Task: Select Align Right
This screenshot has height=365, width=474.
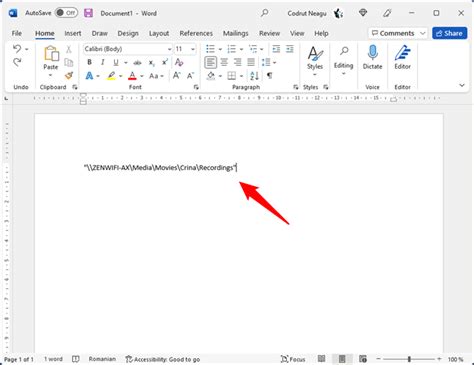Action: tap(238, 62)
